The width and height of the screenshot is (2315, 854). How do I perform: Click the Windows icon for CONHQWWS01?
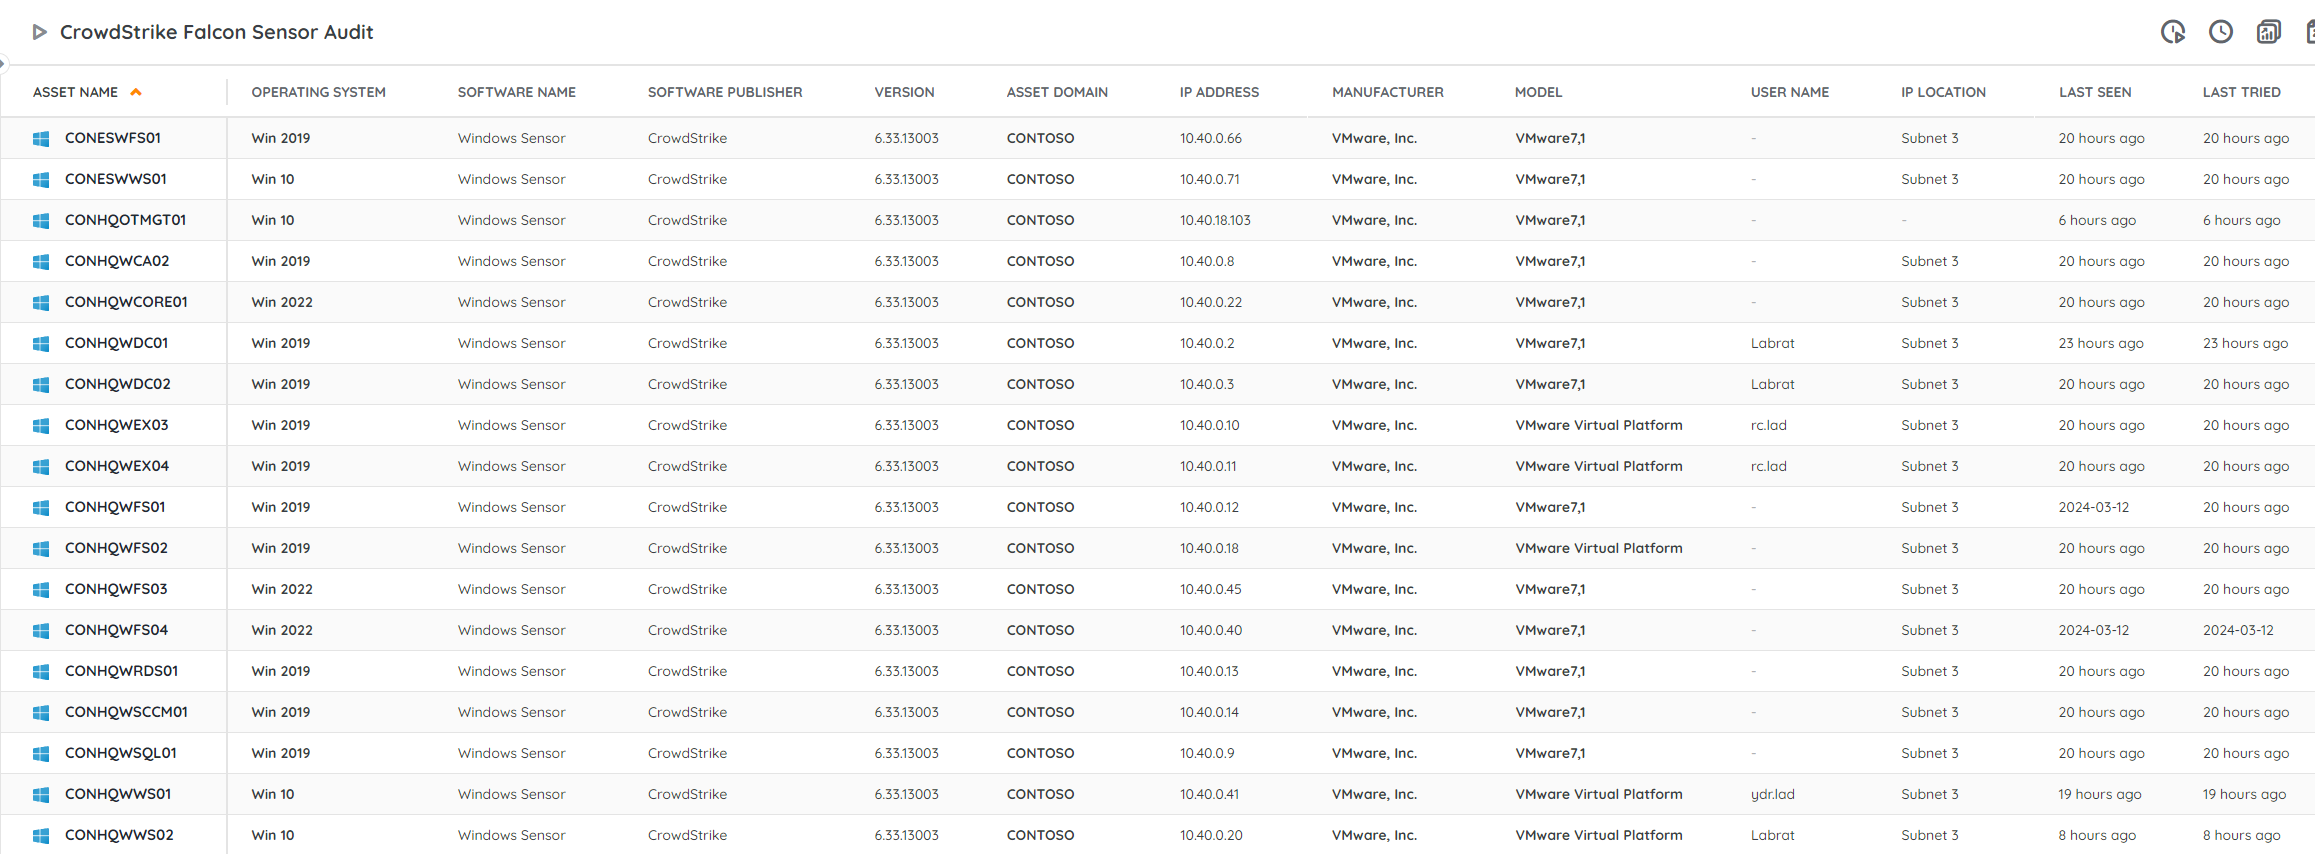41,795
